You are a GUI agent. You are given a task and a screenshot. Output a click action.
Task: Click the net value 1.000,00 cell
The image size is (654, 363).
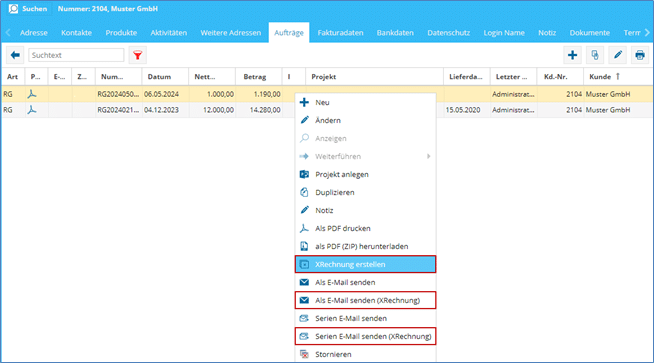[212, 94]
